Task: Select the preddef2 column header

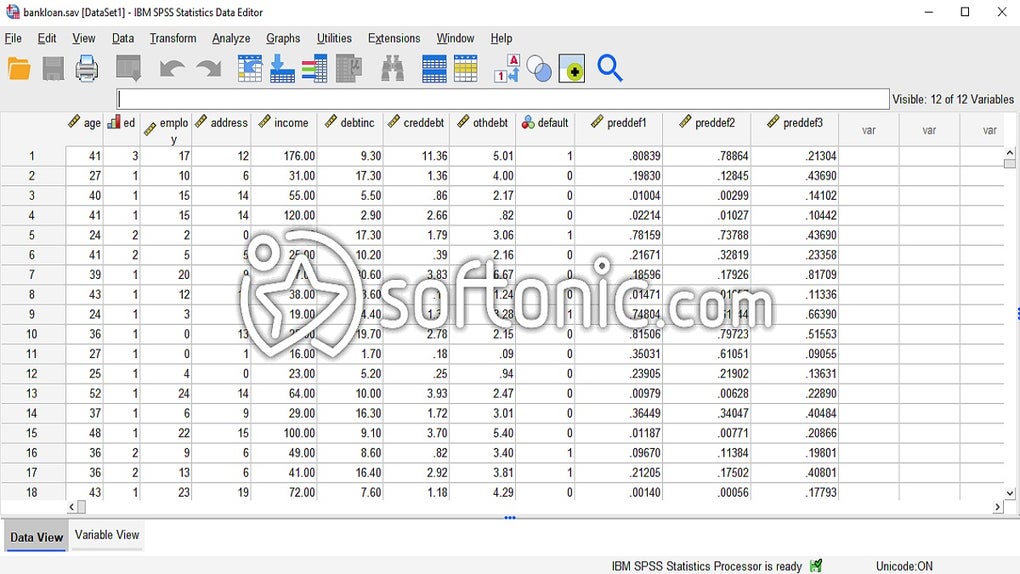Action: click(x=706, y=130)
